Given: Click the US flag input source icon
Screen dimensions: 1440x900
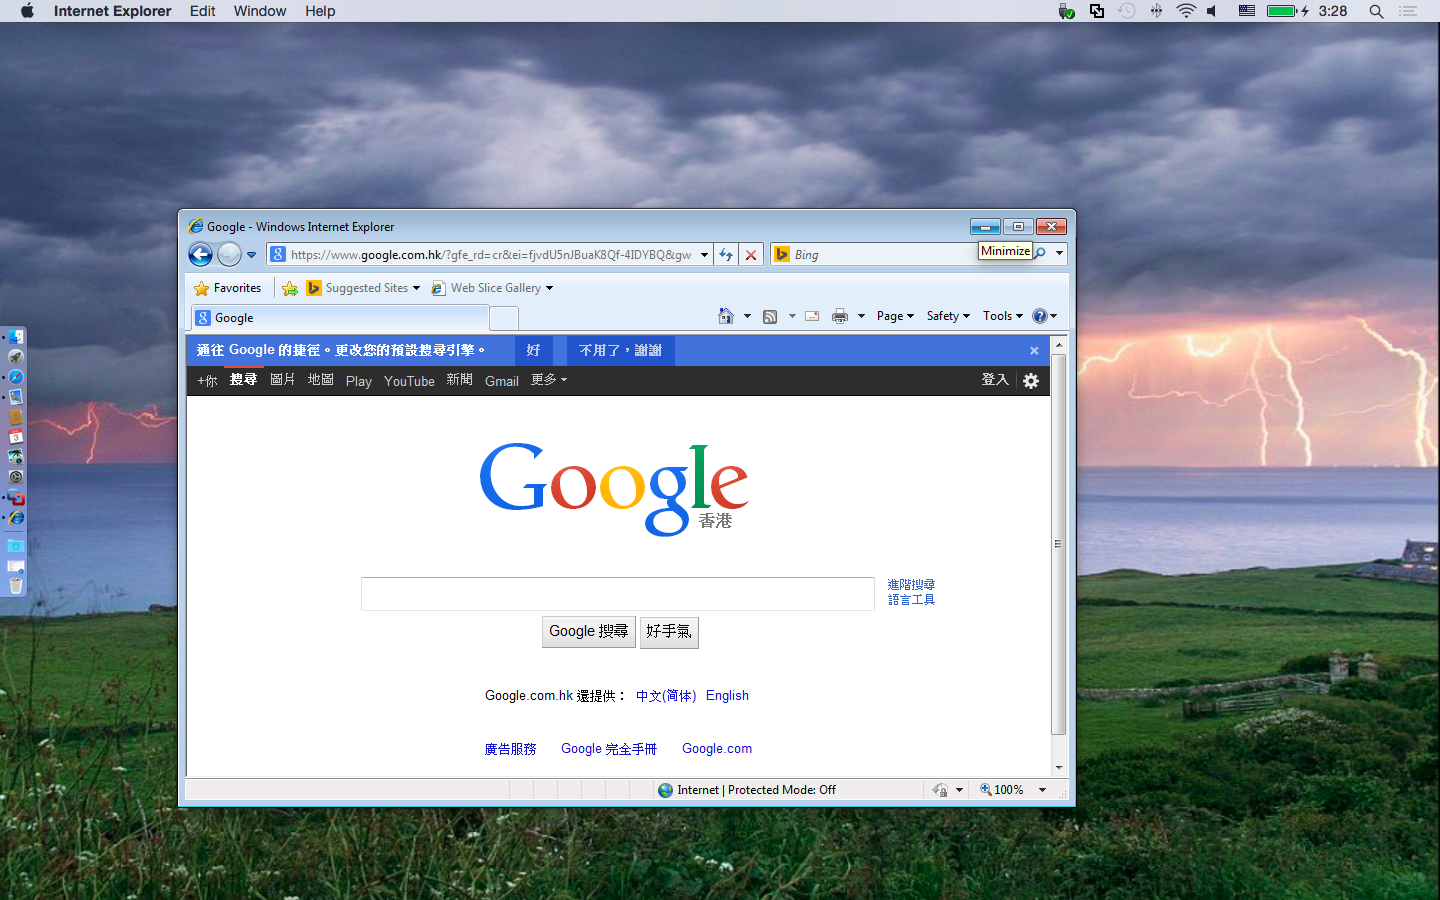Looking at the screenshot, I should (x=1247, y=11).
